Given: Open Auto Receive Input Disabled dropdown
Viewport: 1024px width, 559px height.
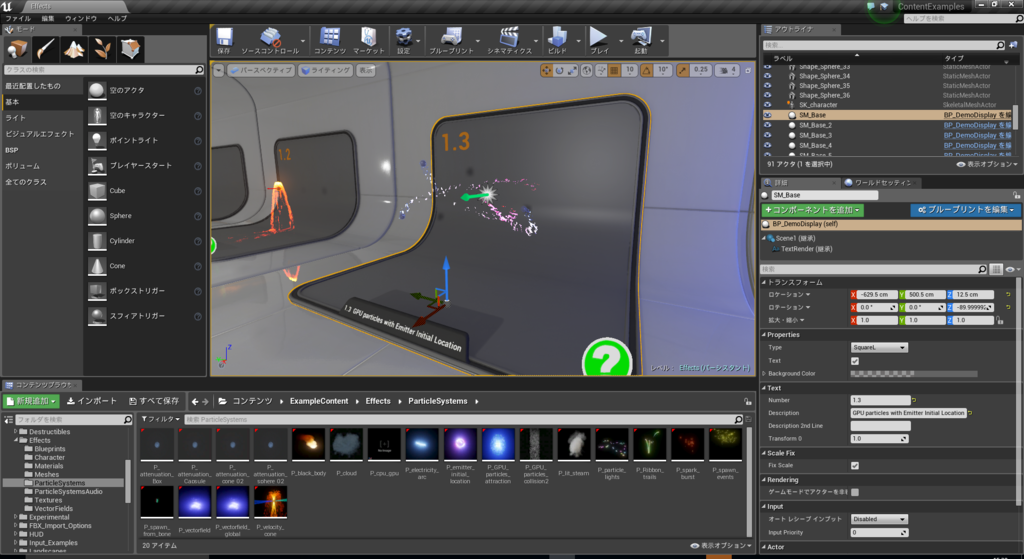Looking at the screenshot, I should click(879, 519).
